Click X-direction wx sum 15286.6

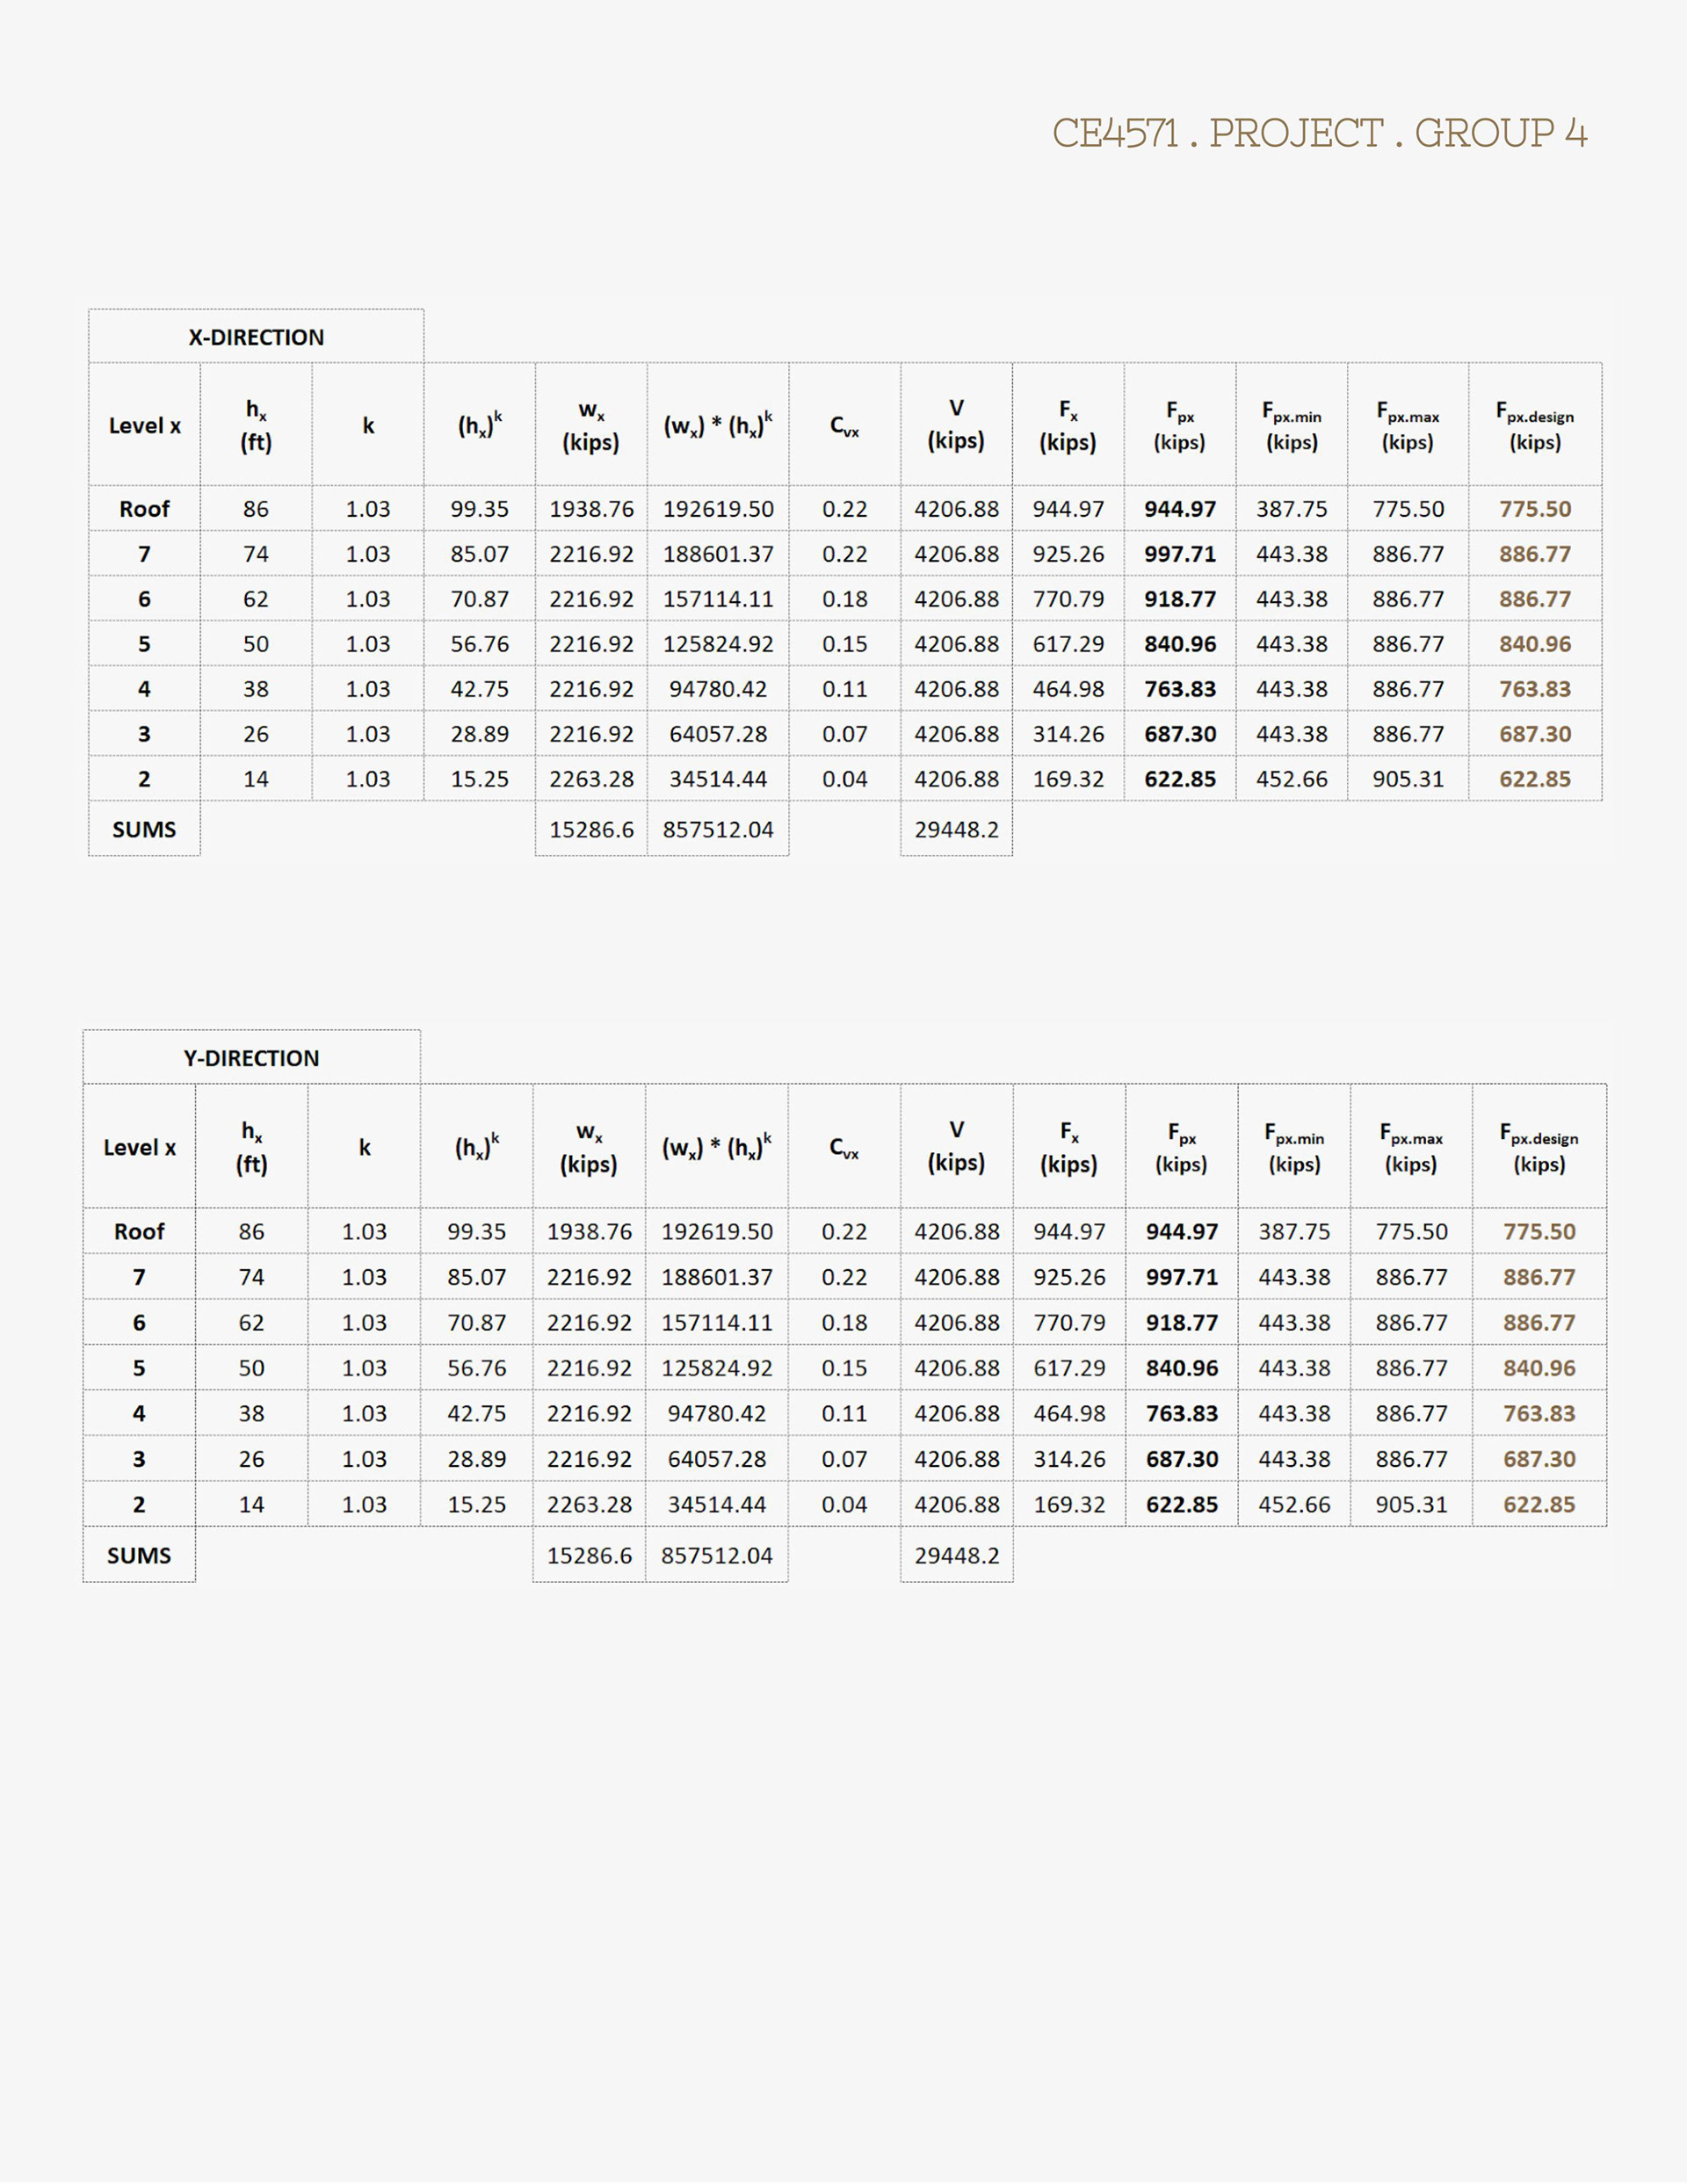pos(591,829)
